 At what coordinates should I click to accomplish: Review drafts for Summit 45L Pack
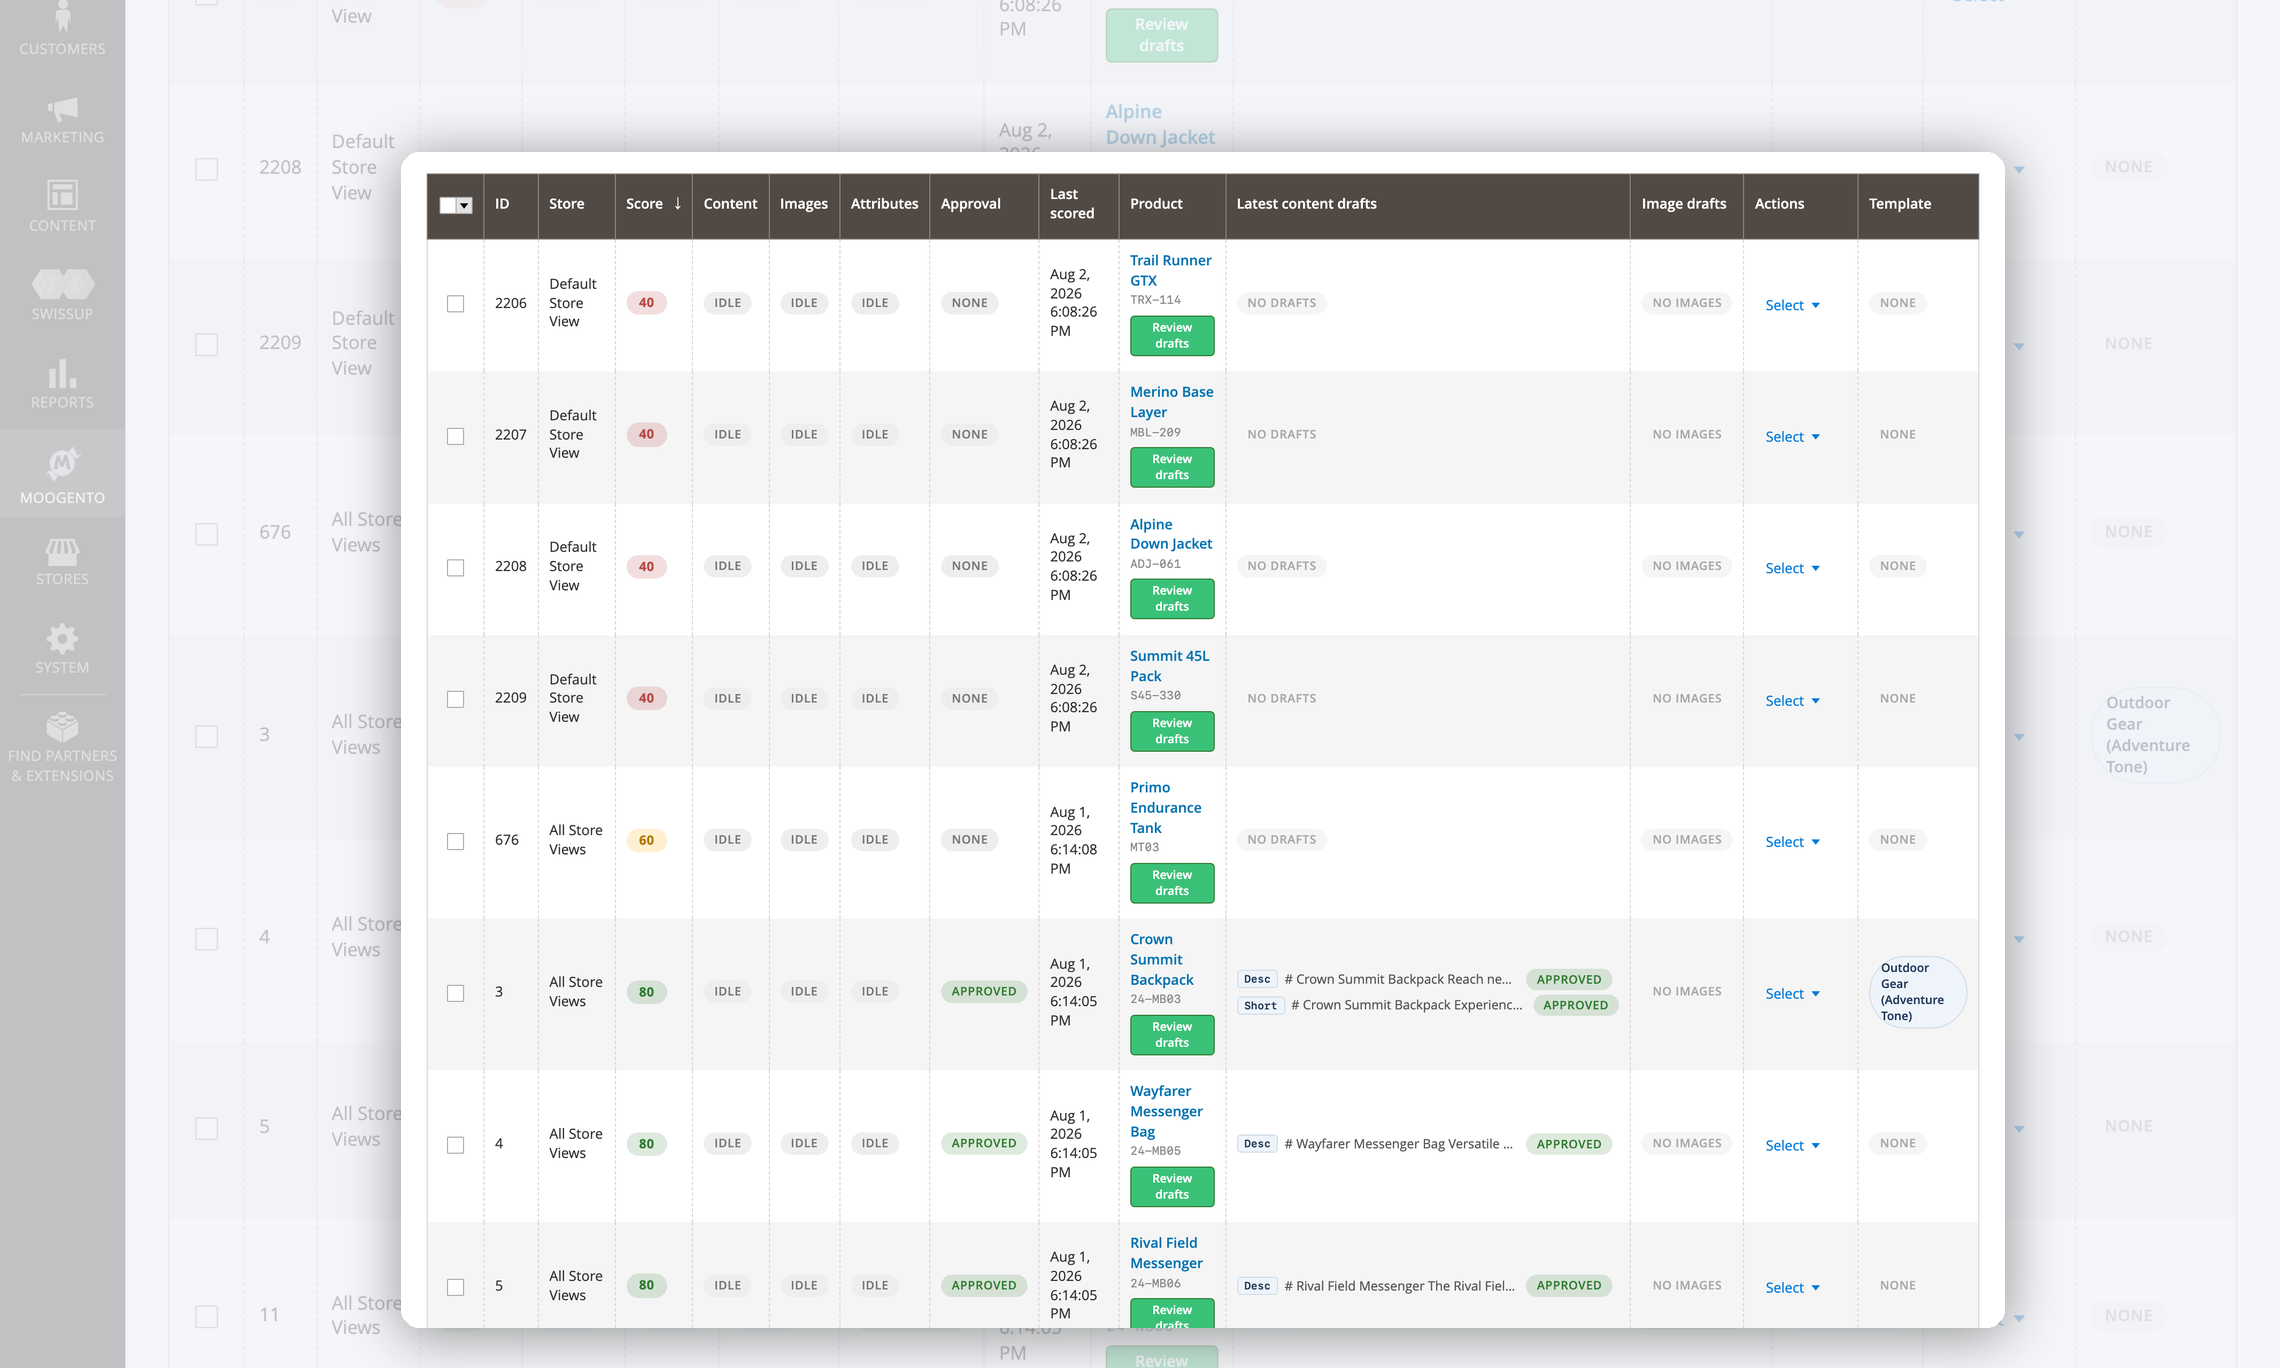(1172, 731)
